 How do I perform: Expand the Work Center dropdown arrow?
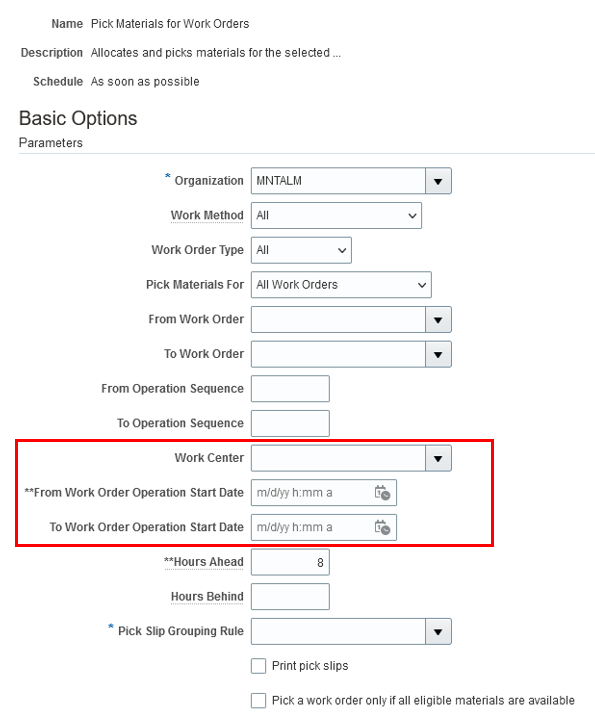pyautogui.click(x=438, y=458)
